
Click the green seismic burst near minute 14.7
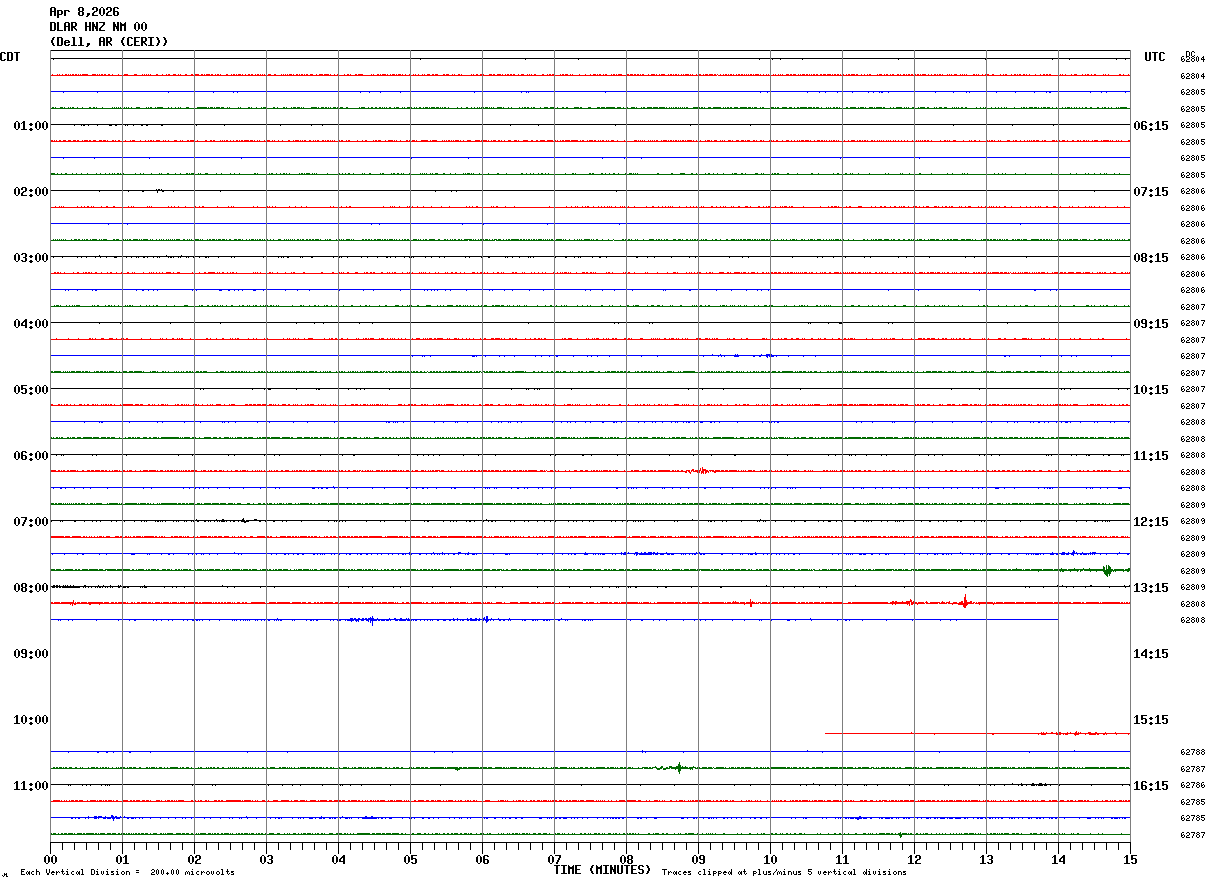point(1107,570)
